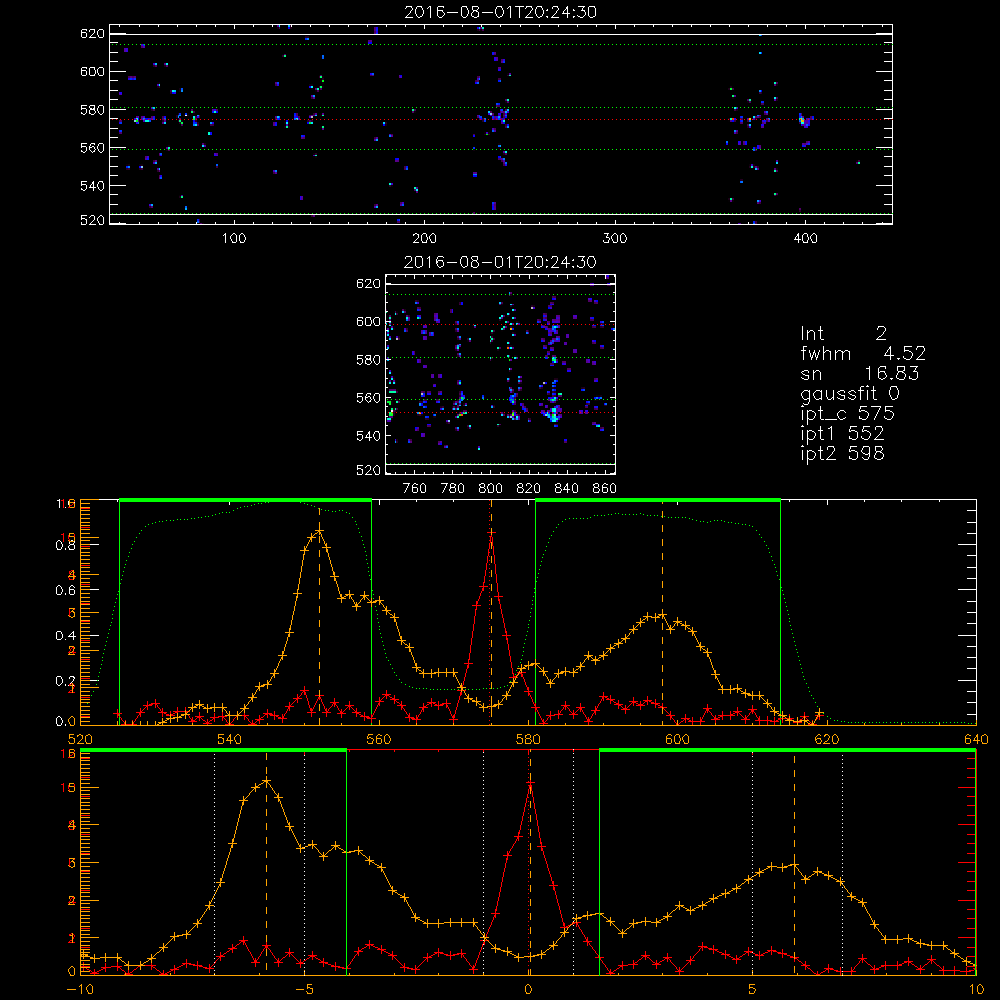
Task: Click the 800 x-axis label on middle plot
Action: tap(490, 489)
